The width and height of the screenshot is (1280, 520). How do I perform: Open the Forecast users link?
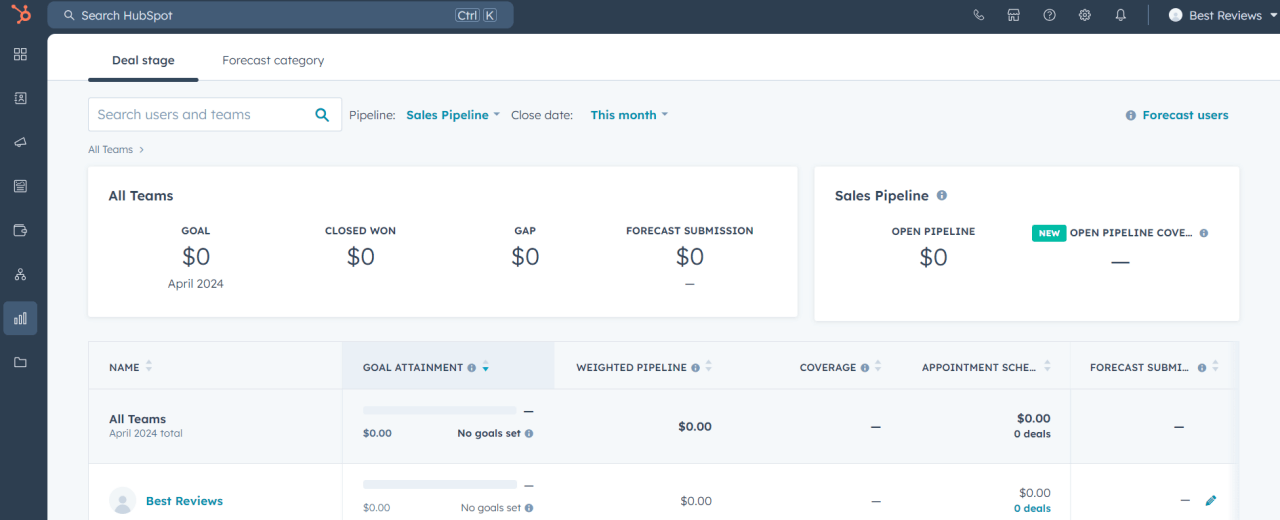pos(1185,115)
